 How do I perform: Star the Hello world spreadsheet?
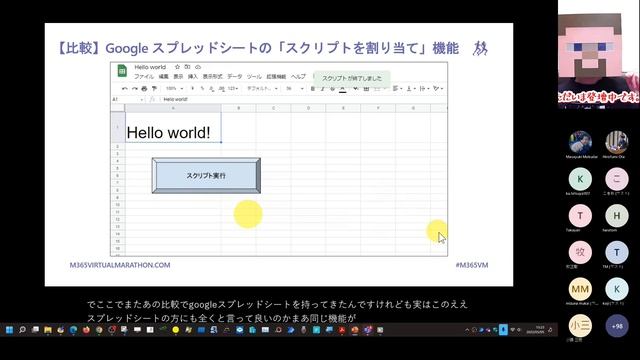click(177, 67)
